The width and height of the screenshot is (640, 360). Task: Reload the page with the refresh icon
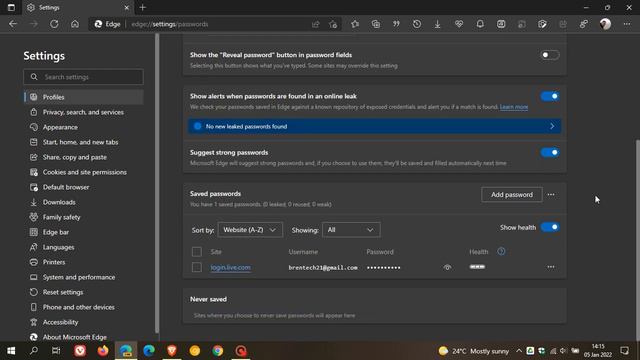click(x=54, y=24)
